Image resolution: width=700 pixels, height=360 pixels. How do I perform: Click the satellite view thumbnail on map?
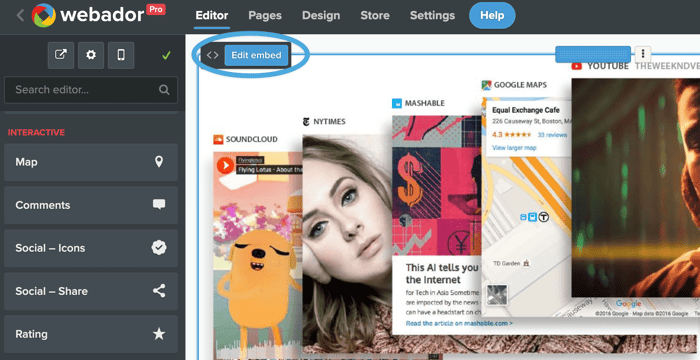[x=497, y=295]
